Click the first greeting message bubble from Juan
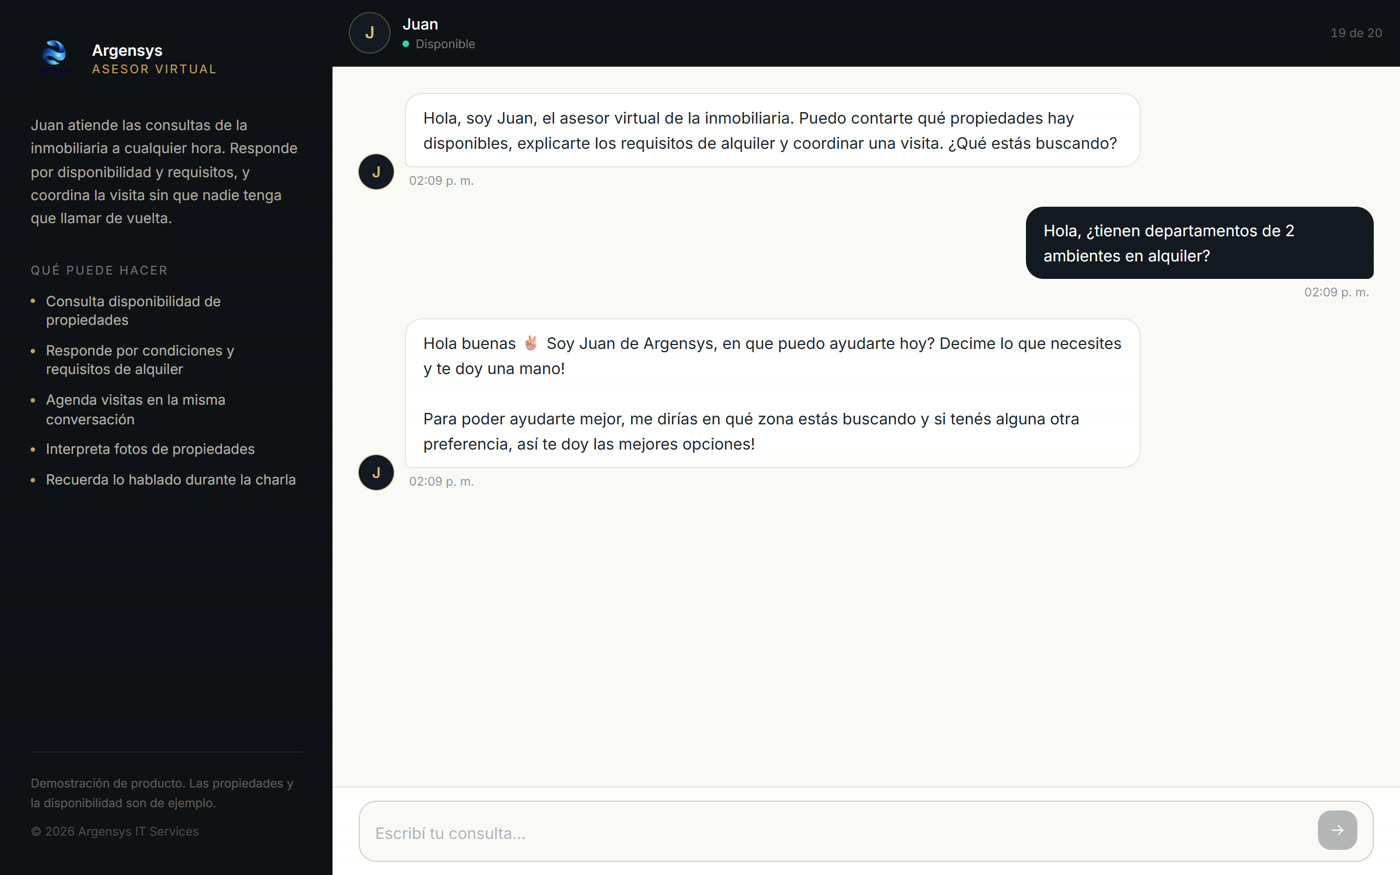Screen dimensions: 1400x875 pos(772,130)
